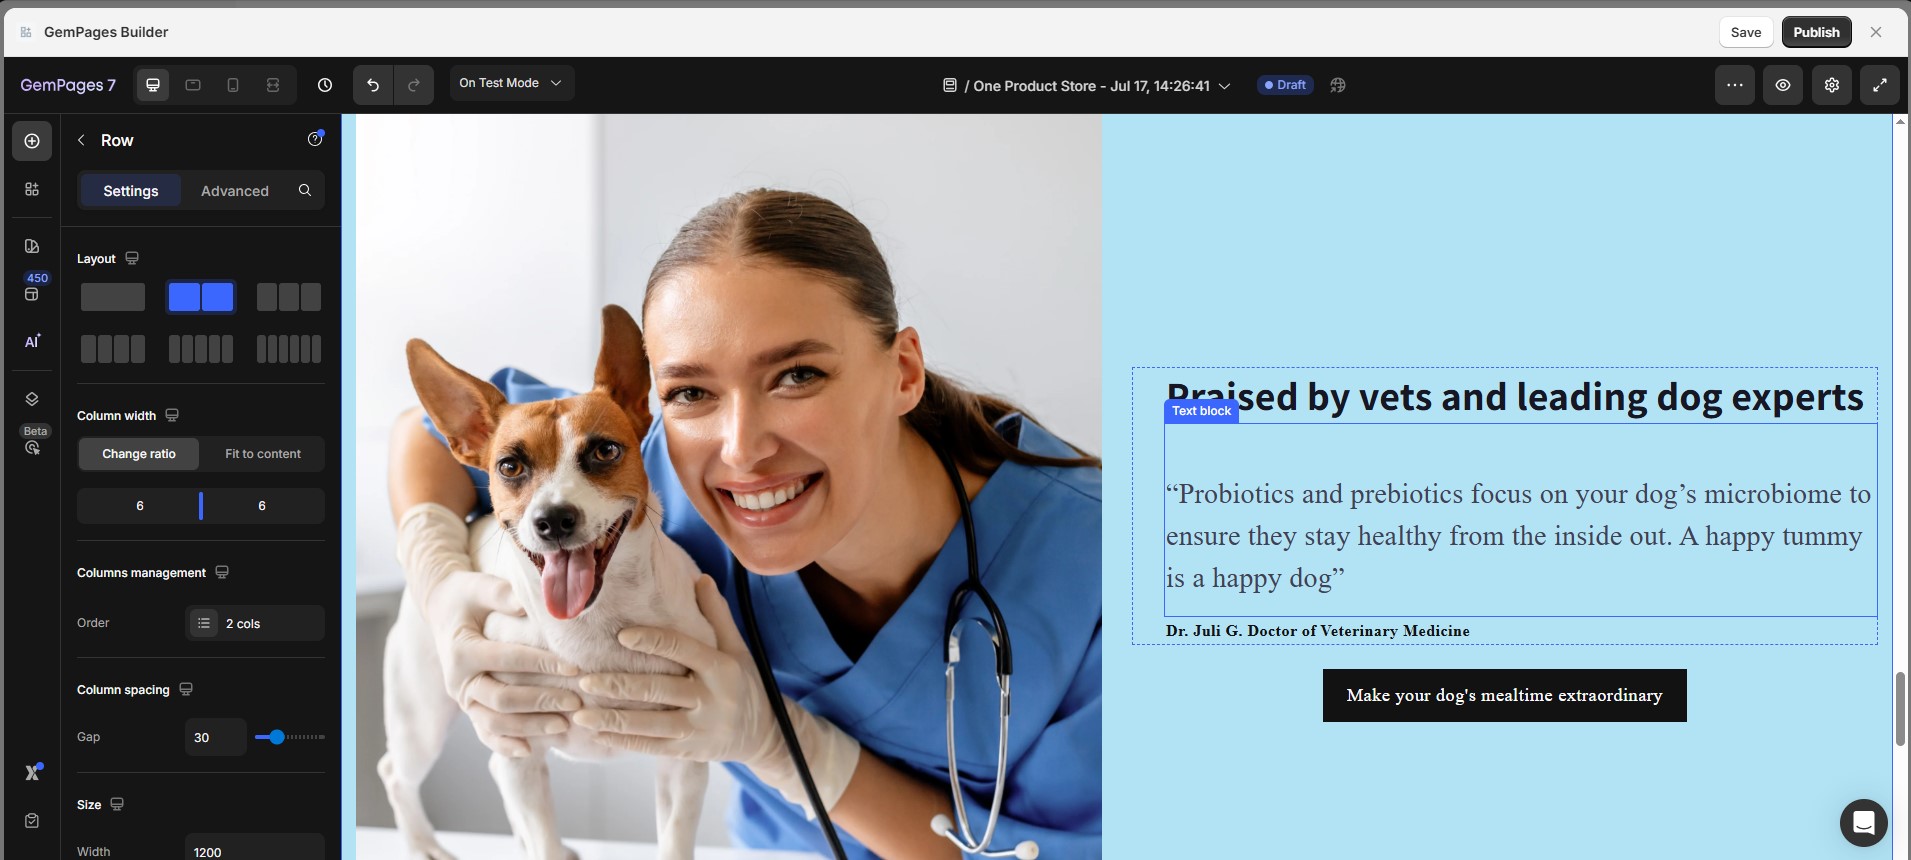Open the page title dropdown

(1087, 86)
